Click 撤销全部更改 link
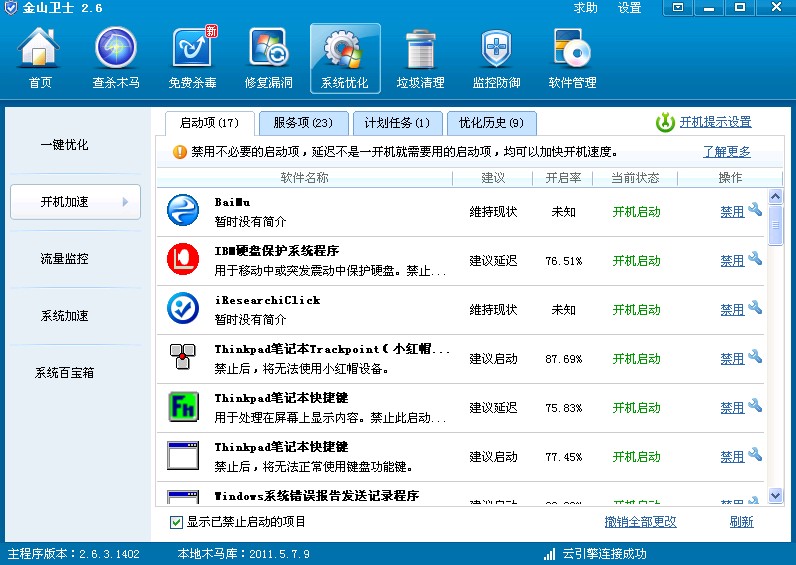The width and height of the screenshot is (796, 565). [x=640, y=522]
